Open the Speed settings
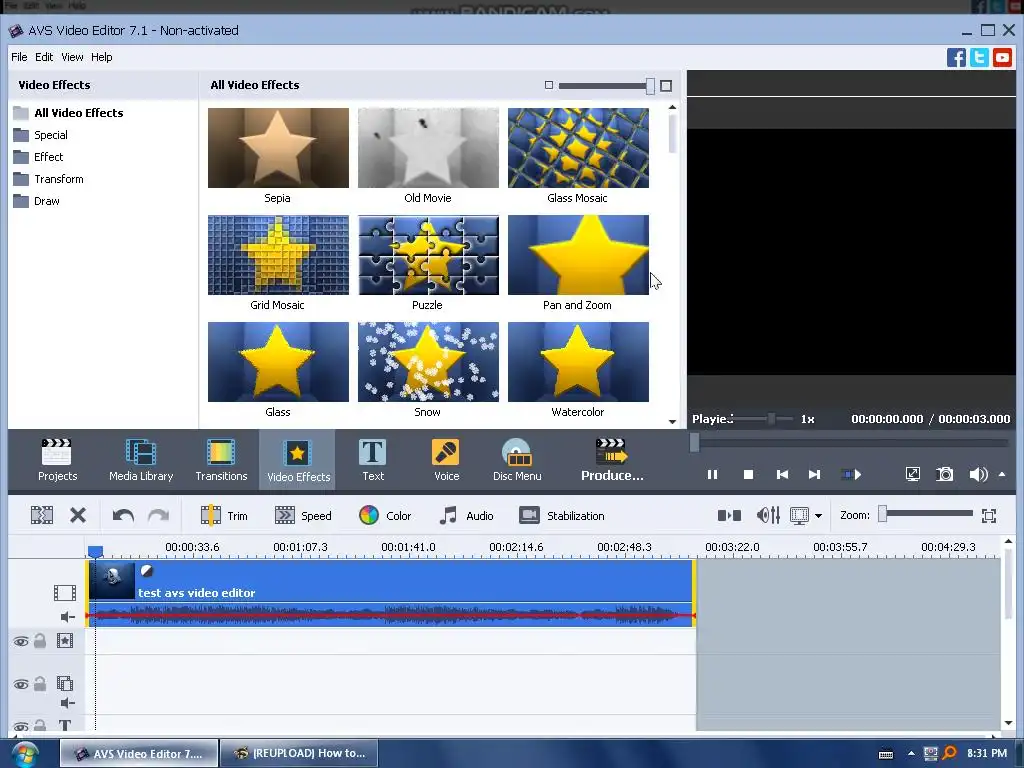The height and width of the screenshot is (768, 1024). [x=303, y=515]
